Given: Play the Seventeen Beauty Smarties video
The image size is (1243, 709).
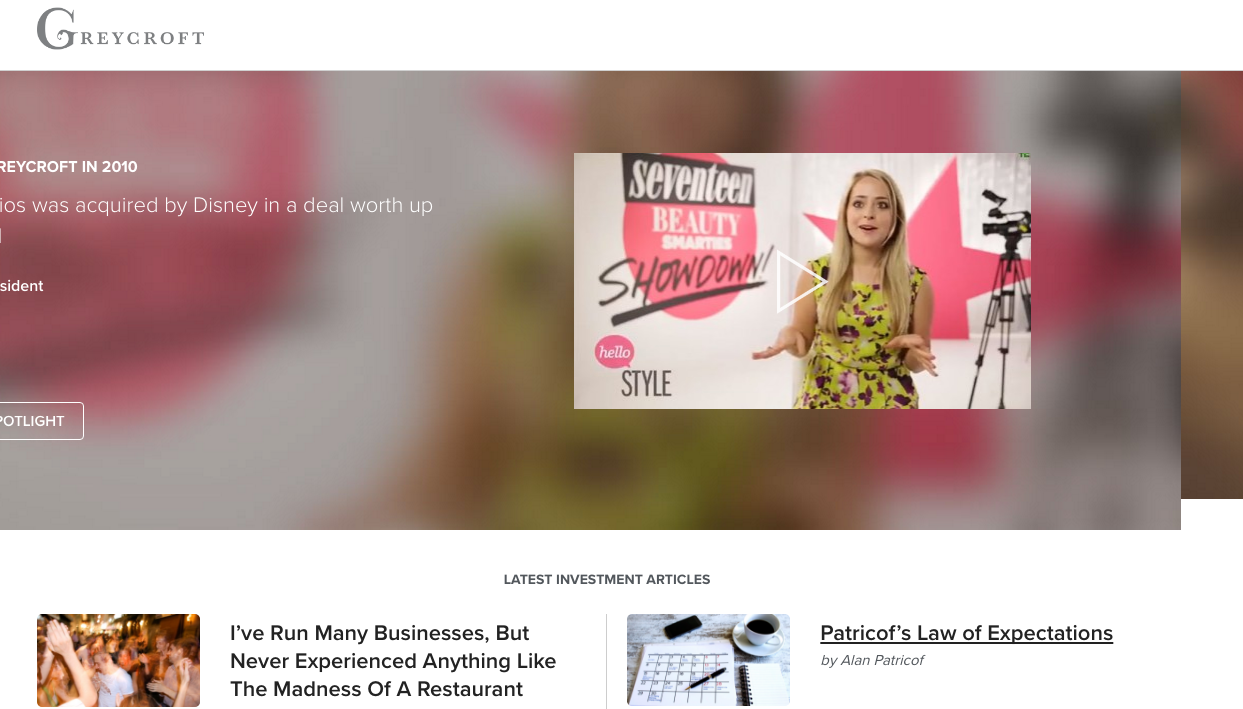Looking at the screenshot, I should (x=802, y=281).
